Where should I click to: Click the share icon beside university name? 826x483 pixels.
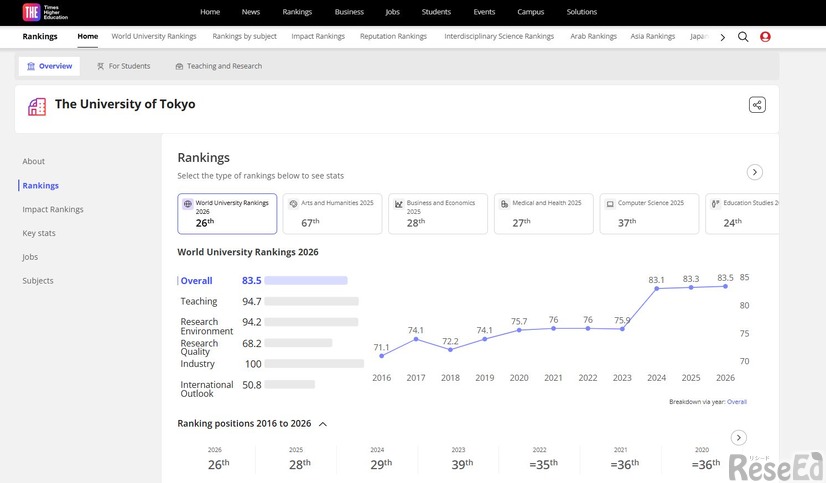757,105
